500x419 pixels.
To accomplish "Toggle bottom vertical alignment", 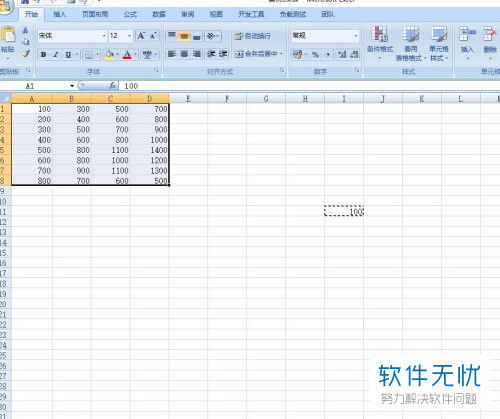I will (197, 36).
